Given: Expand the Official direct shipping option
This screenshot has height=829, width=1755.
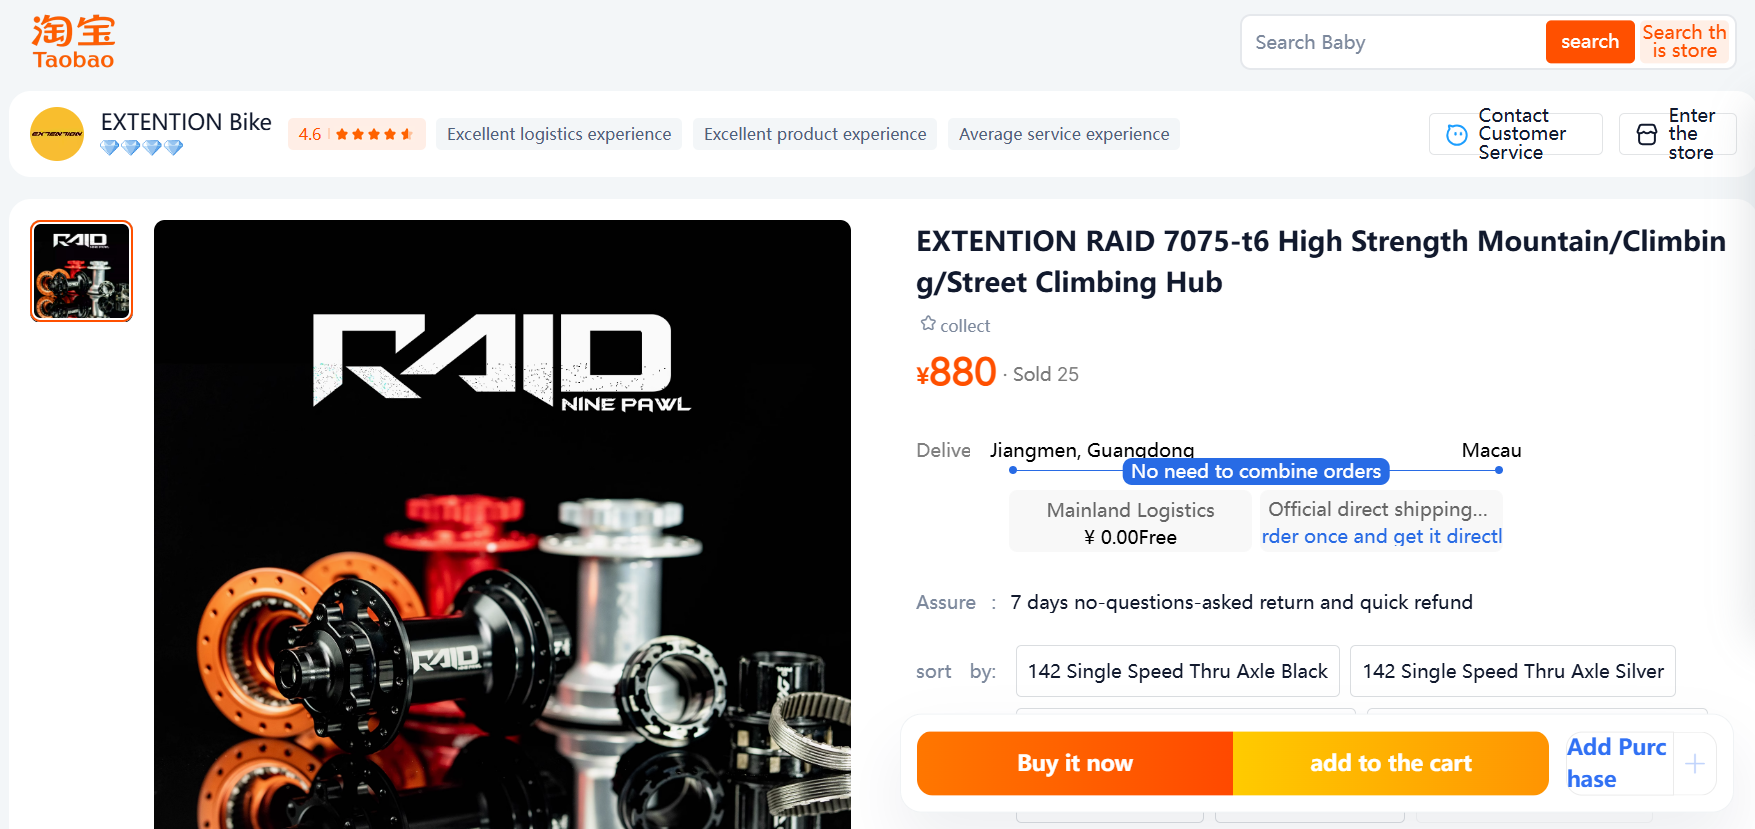Looking at the screenshot, I should click(x=1381, y=522).
